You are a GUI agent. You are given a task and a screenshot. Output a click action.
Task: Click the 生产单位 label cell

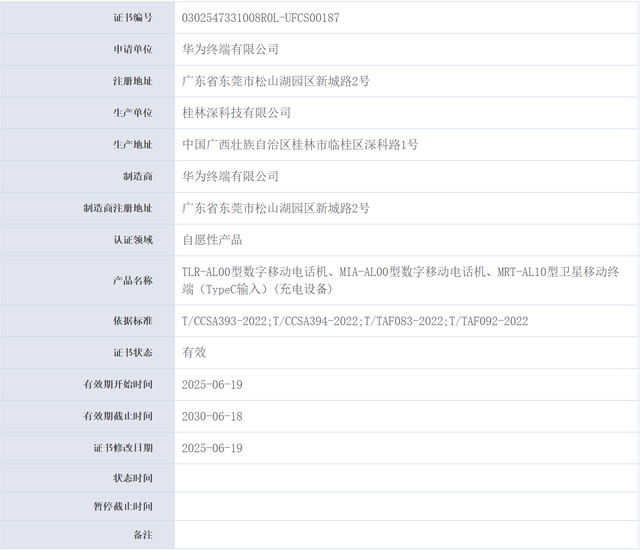87,113
